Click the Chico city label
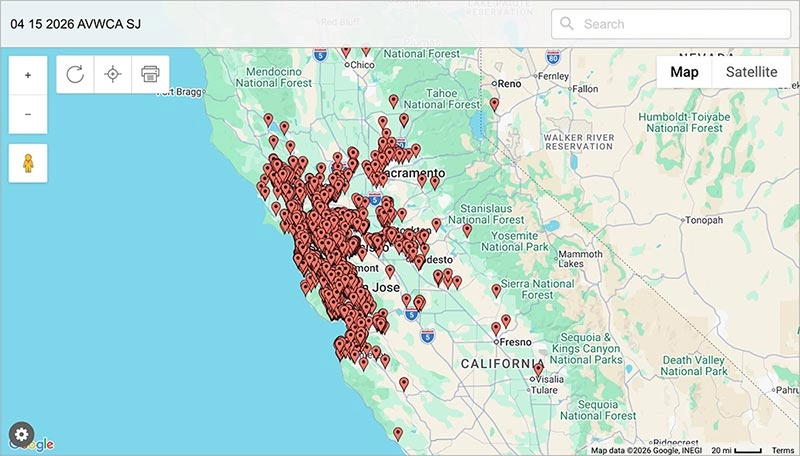 coord(363,65)
